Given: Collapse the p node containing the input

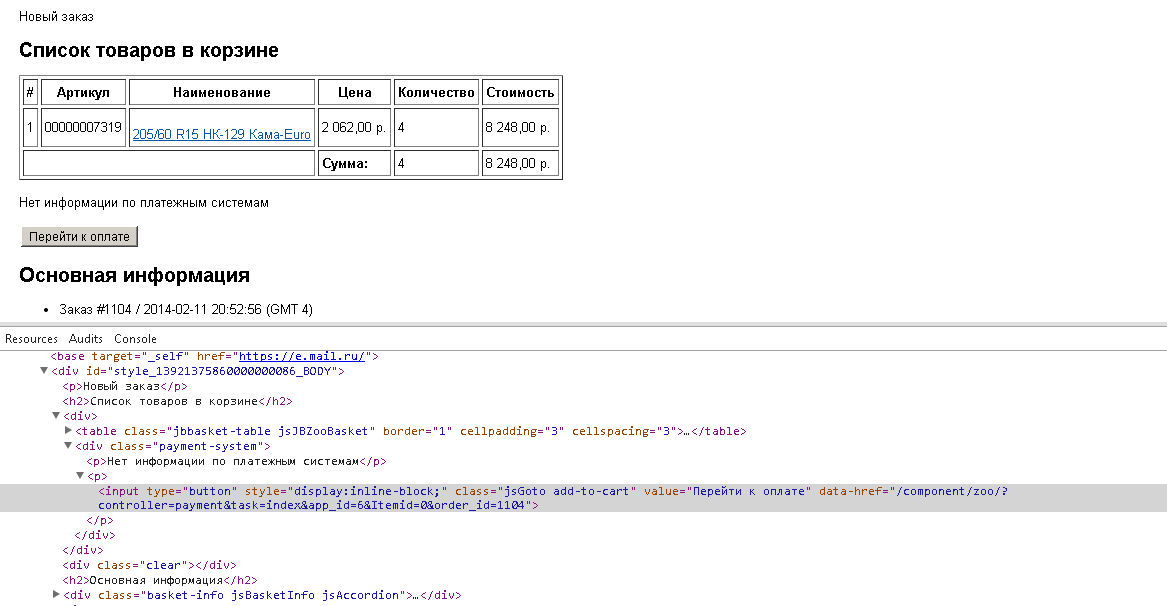Looking at the screenshot, I should click(80, 476).
